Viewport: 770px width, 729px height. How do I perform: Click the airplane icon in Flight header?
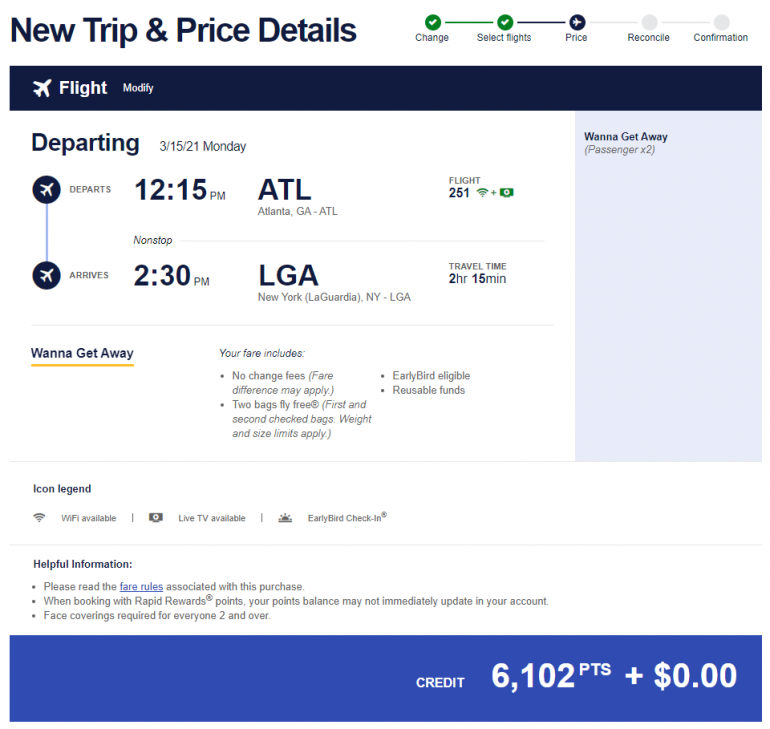[42, 88]
